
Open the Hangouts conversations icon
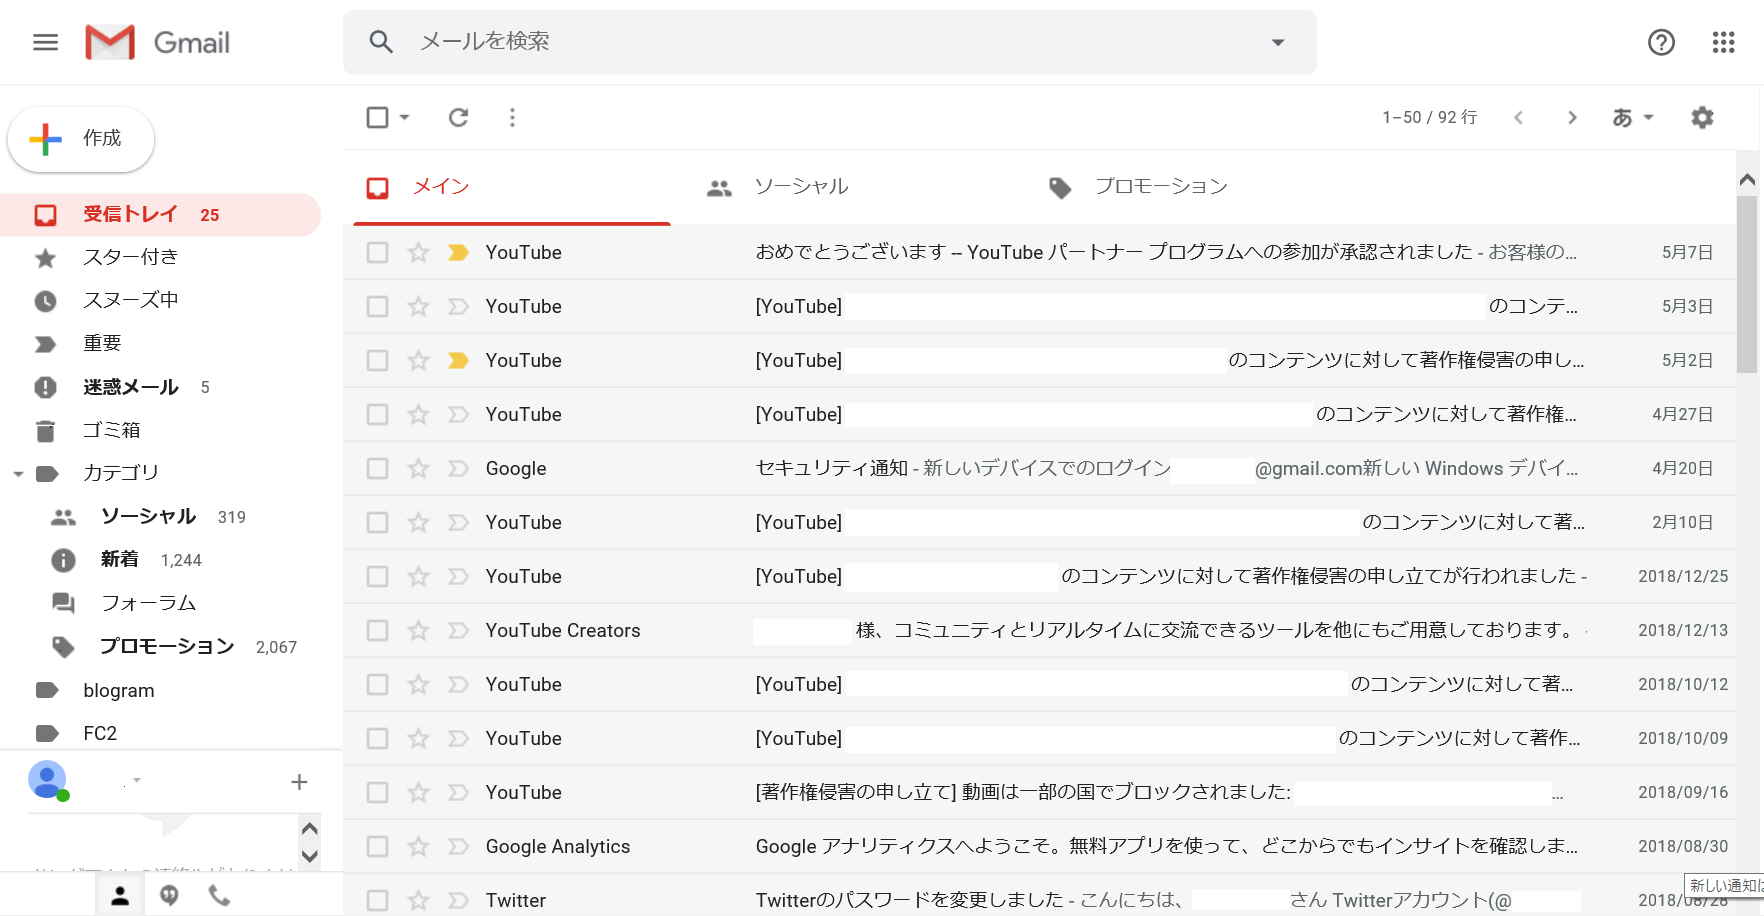click(170, 895)
